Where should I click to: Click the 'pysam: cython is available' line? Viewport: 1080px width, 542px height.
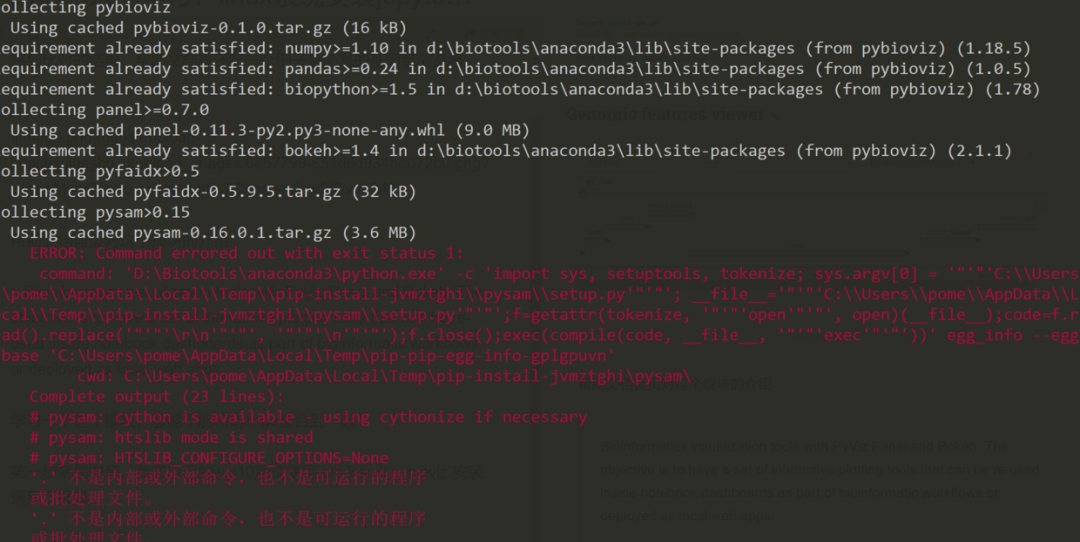coord(308,417)
